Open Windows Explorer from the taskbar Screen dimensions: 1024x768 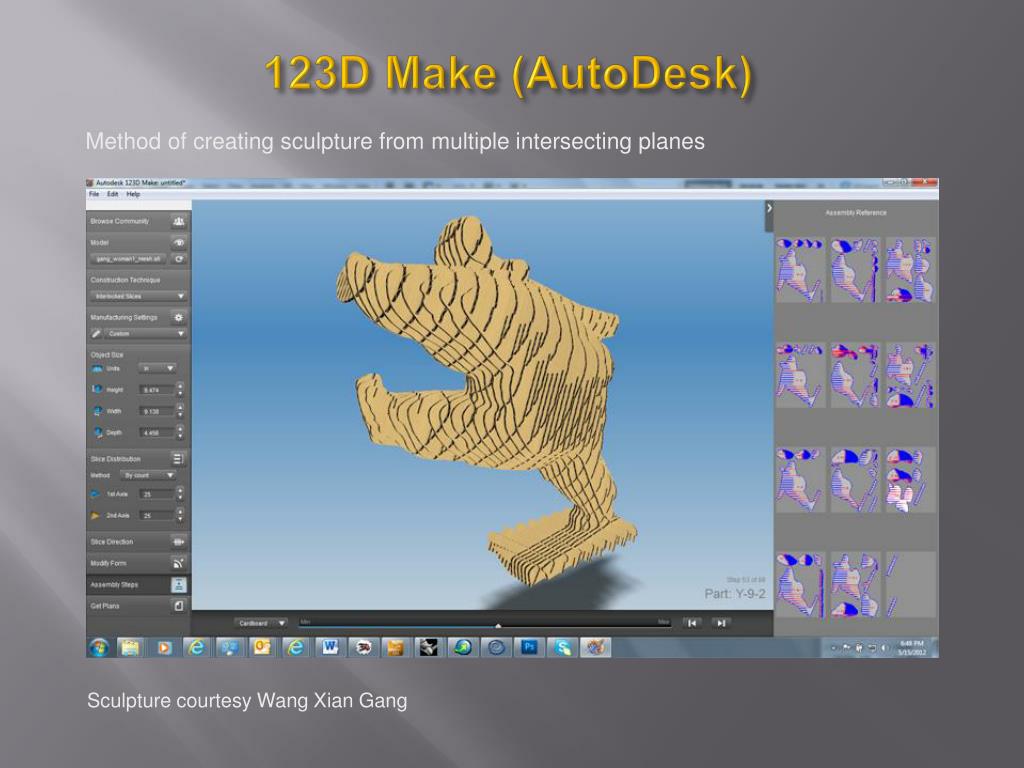[x=131, y=647]
